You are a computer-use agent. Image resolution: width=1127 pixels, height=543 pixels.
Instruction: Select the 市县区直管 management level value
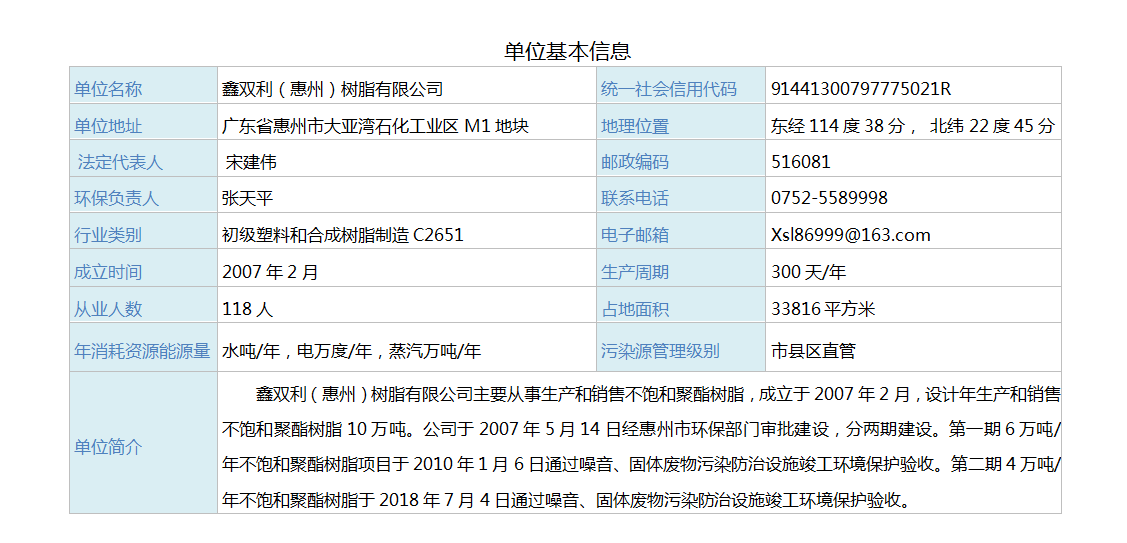813,351
